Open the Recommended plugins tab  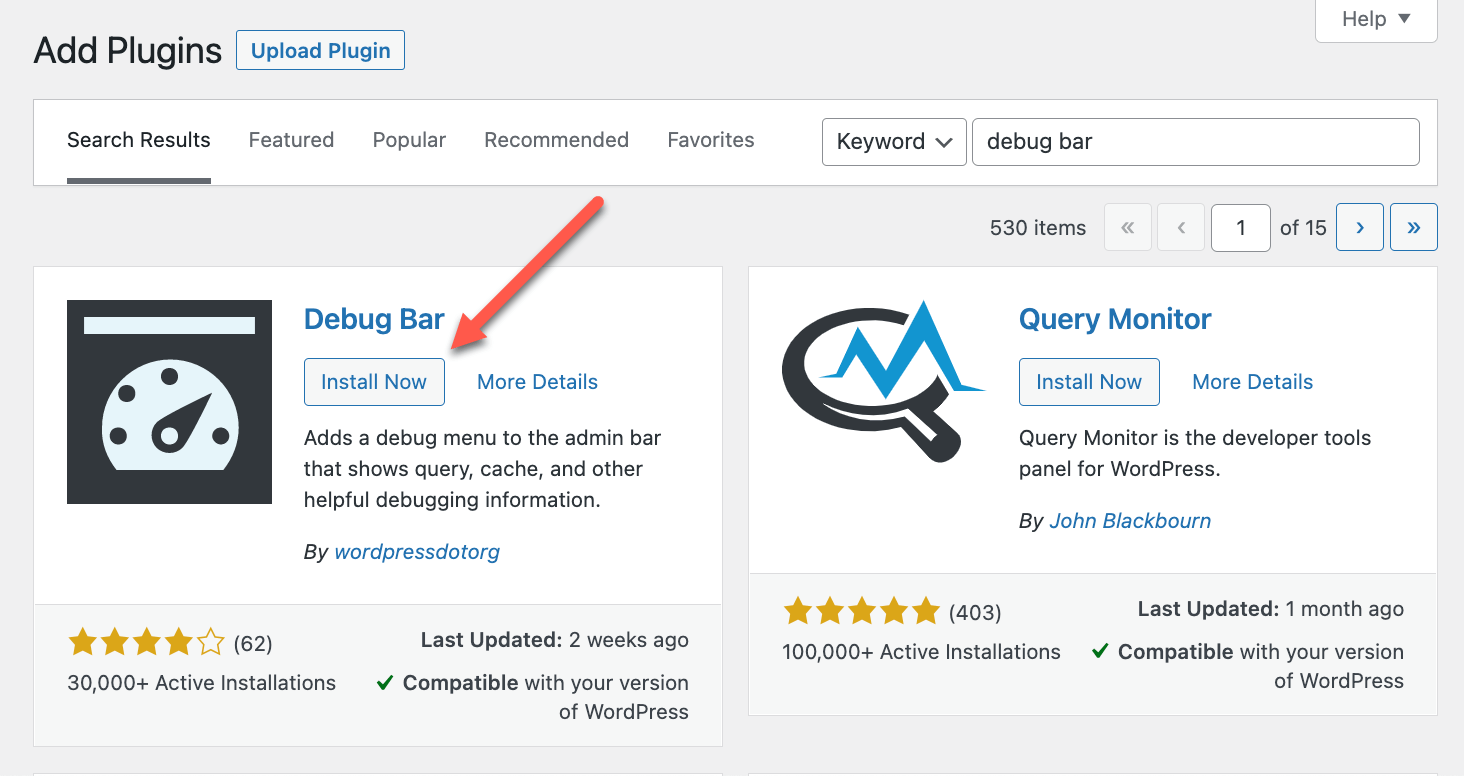[x=557, y=140]
